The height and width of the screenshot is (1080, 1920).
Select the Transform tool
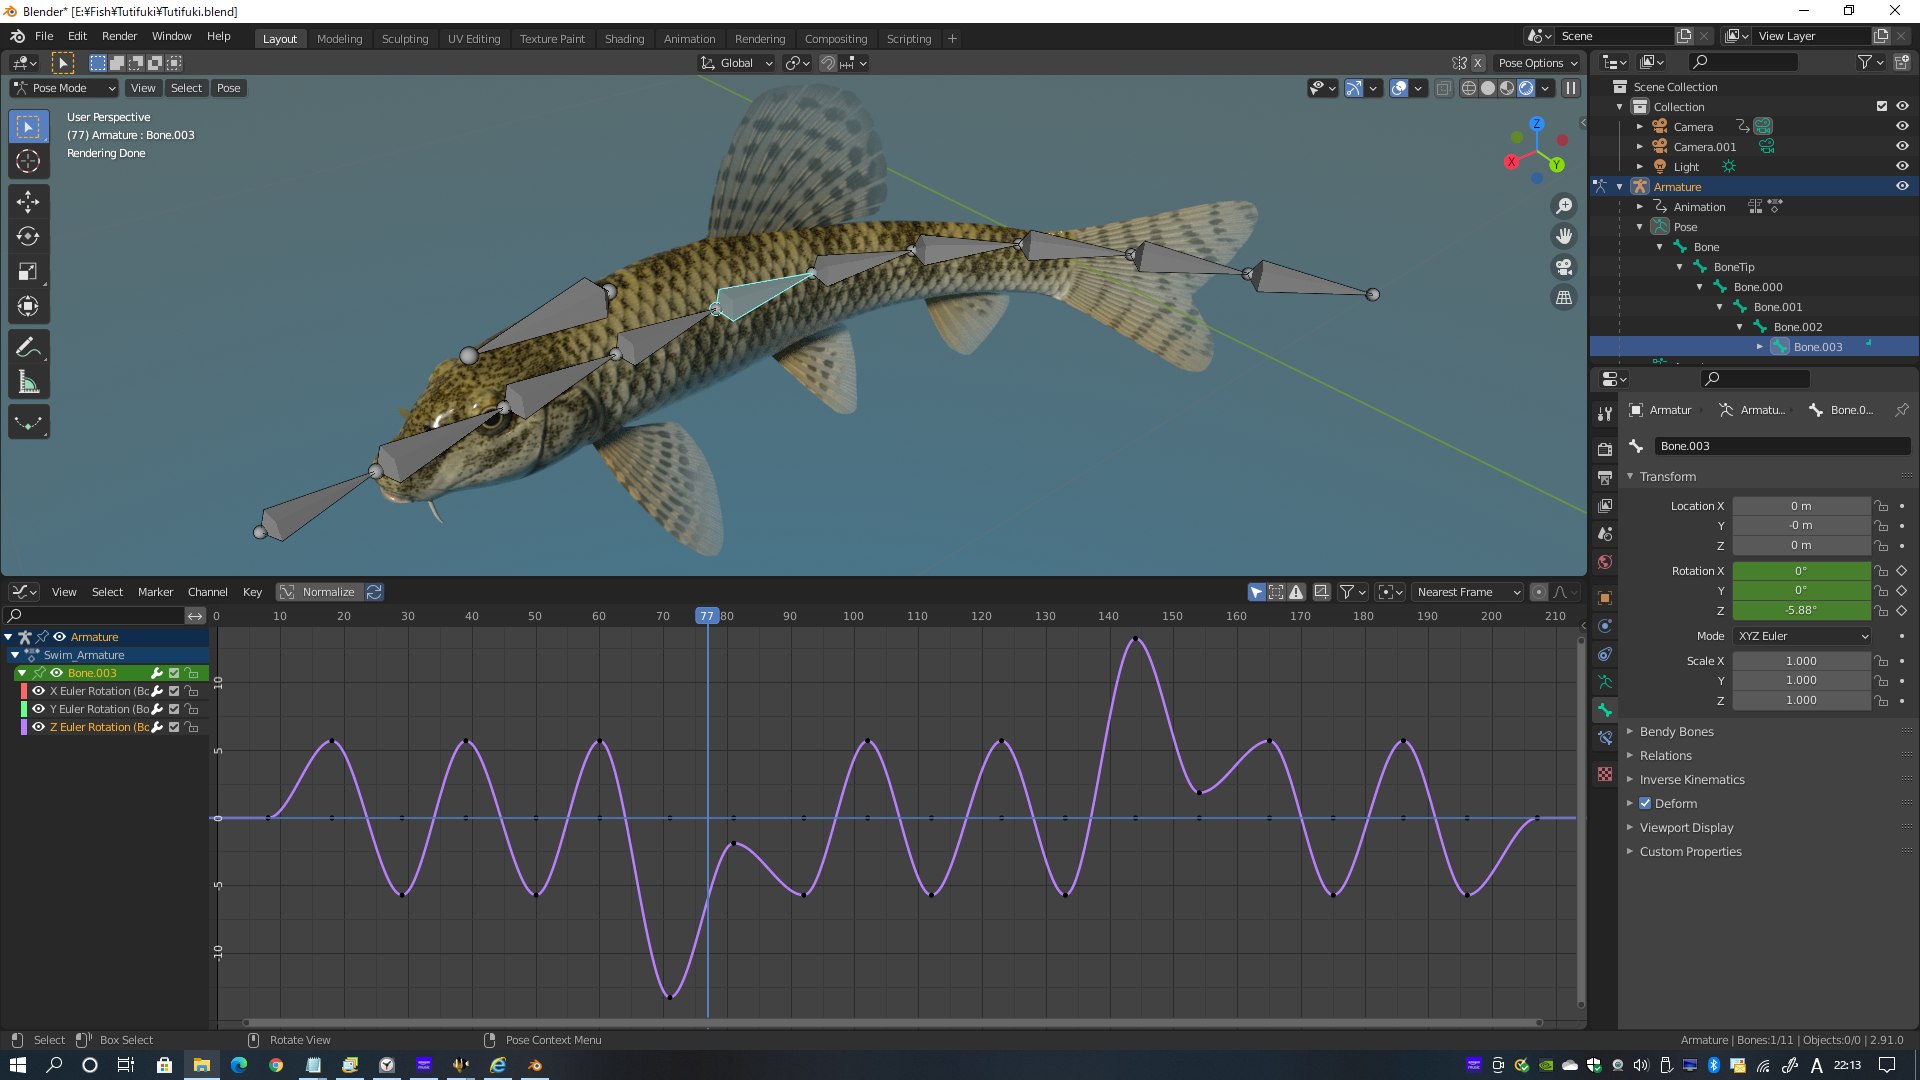point(28,307)
